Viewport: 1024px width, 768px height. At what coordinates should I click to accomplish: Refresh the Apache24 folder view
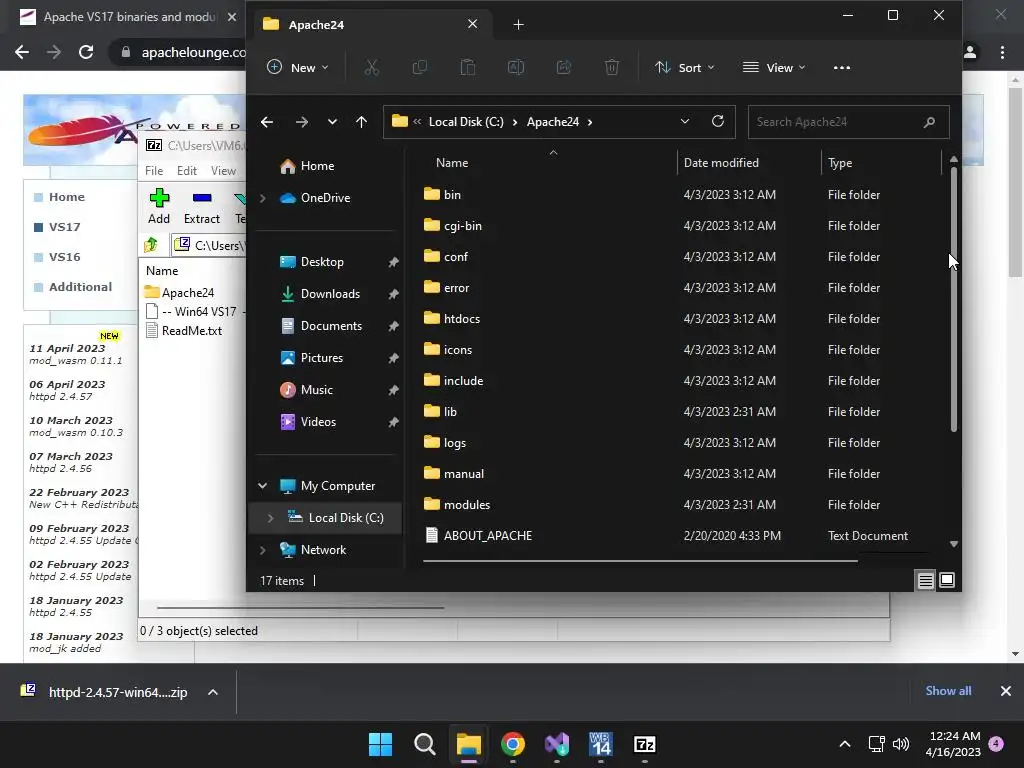click(718, 121)
